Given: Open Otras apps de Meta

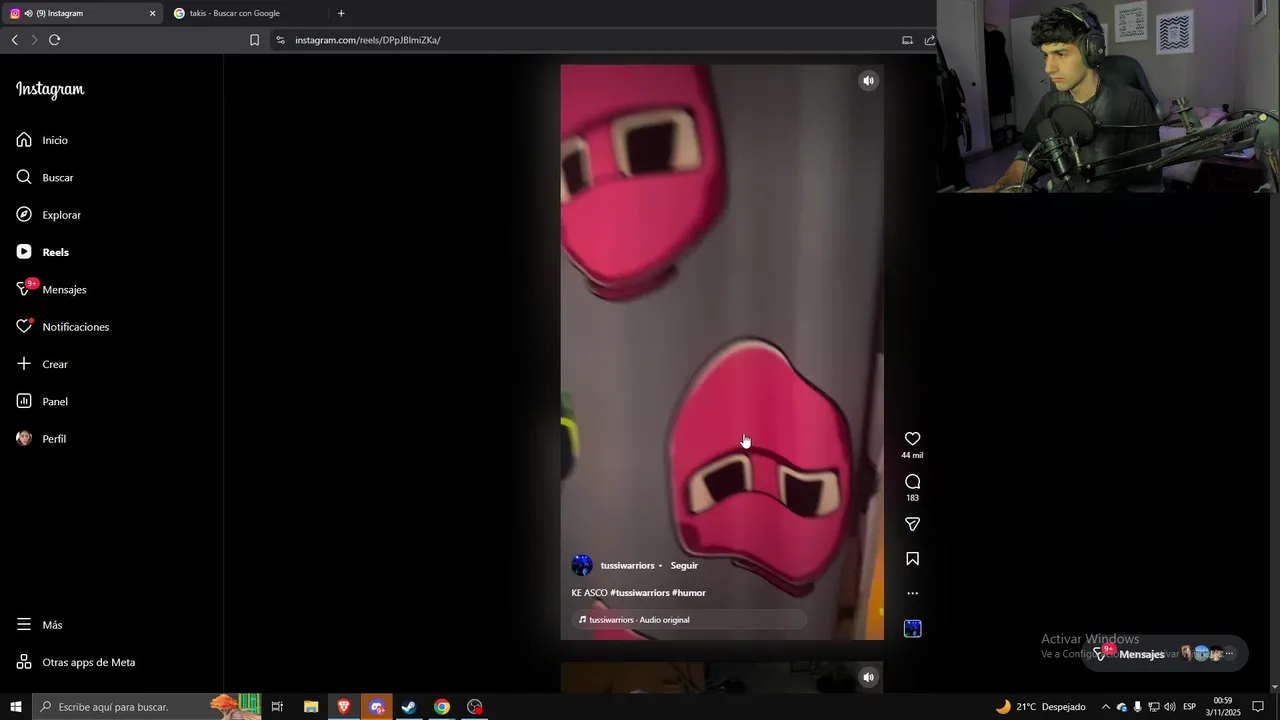Looking at the screenshot, I should click(x=75, y=662).
